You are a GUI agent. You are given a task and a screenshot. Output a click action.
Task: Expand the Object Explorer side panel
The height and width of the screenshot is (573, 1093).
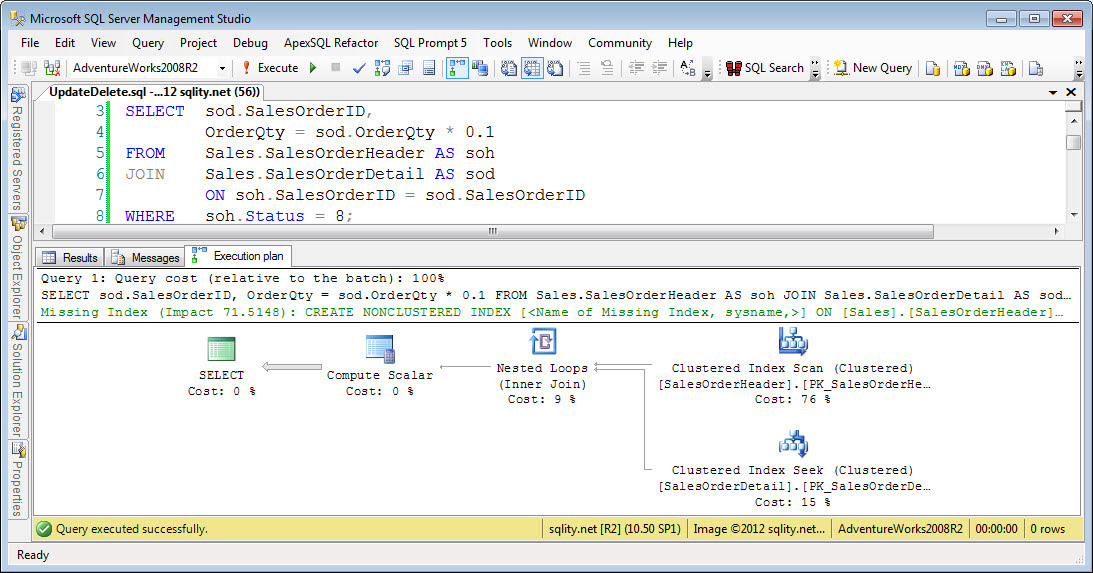pyautogui.click(x=18, y=269)
